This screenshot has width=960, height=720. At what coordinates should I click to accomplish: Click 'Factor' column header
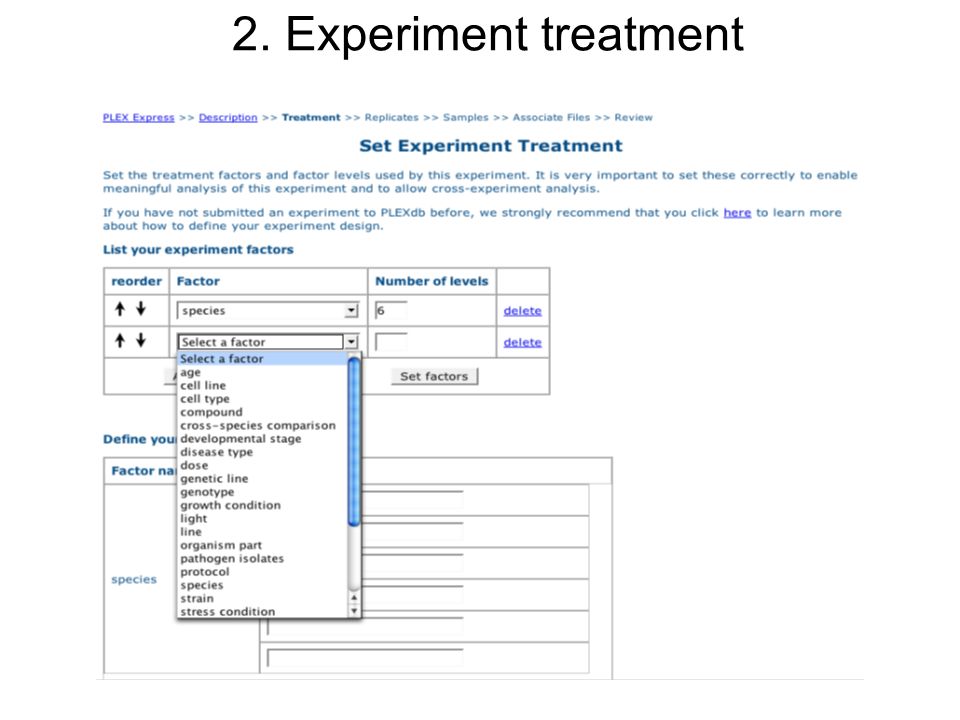click(198, 282)
